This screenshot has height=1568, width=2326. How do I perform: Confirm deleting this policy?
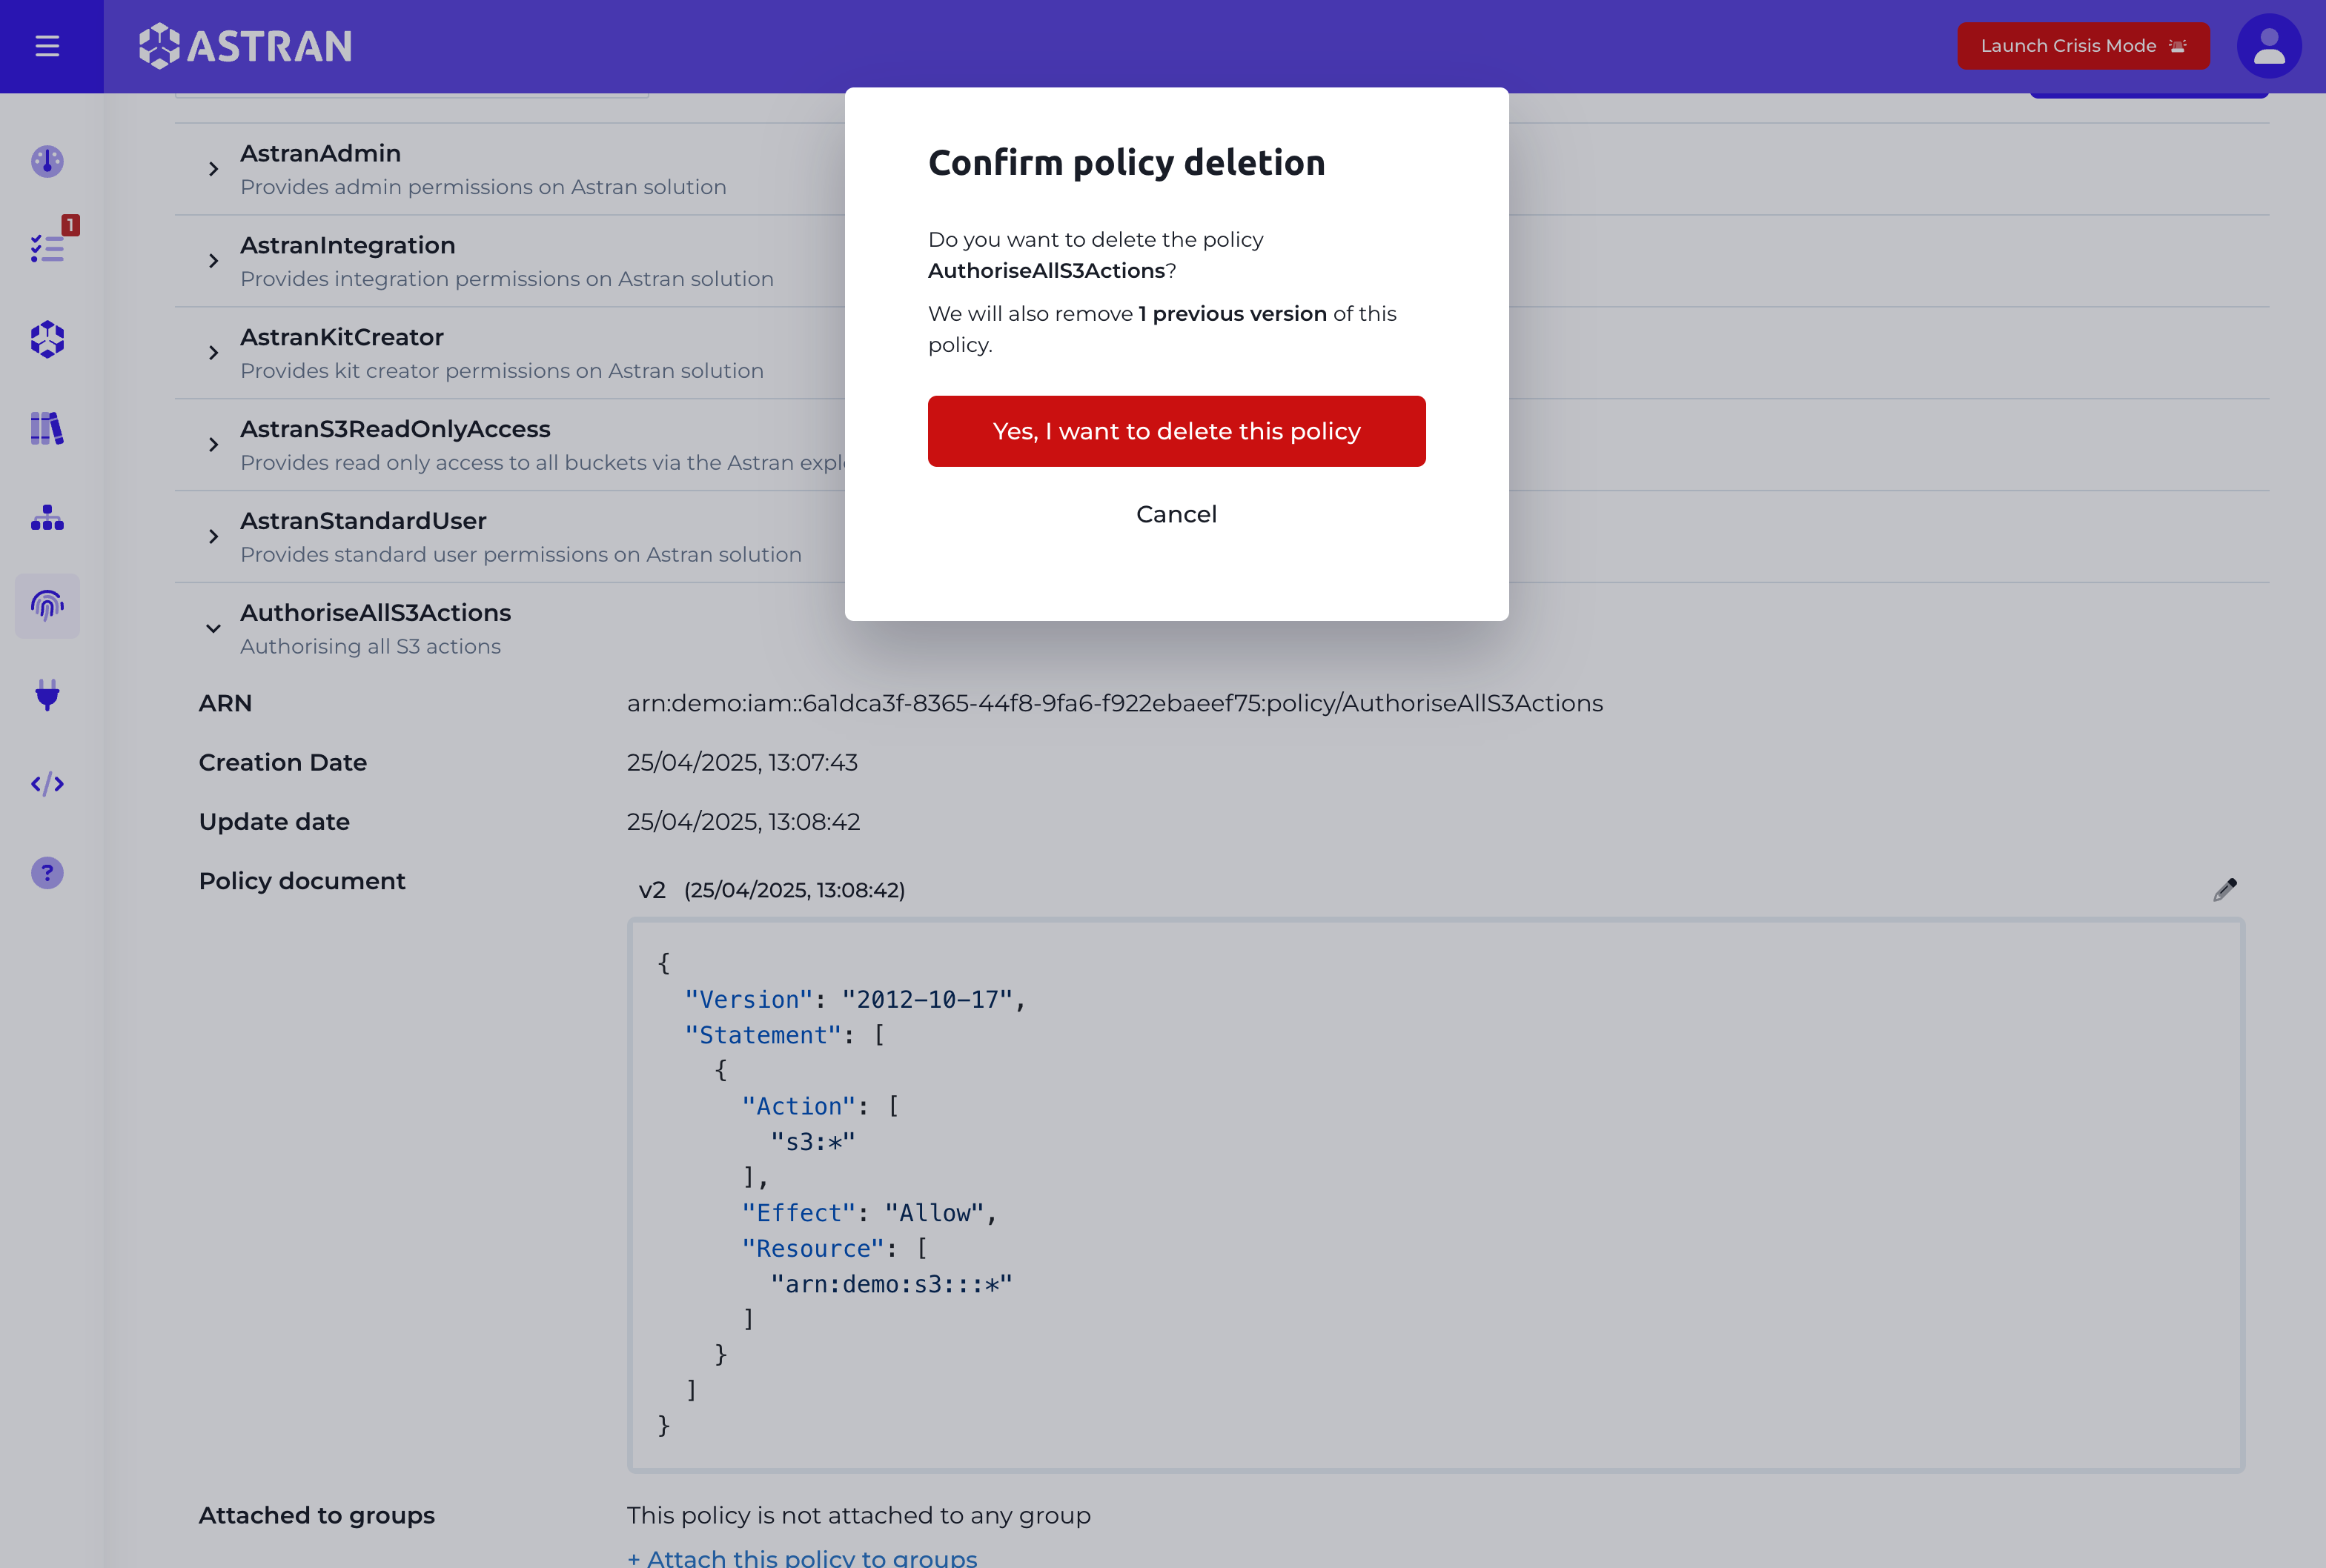point(1176,431)
